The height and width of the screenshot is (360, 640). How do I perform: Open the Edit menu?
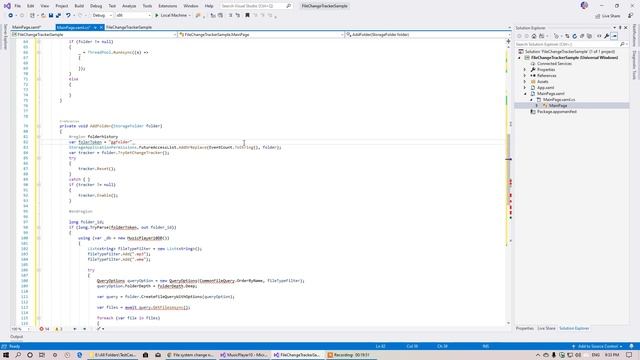pyautogui.click(x=31, y=6)
